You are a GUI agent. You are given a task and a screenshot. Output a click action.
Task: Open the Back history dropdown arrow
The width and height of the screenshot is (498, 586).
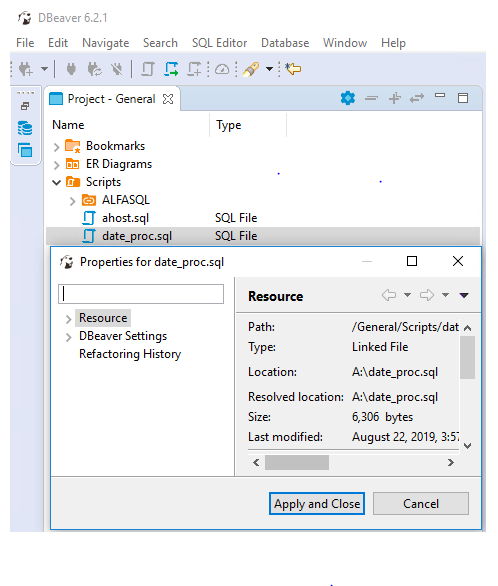(x=408, y=295)
